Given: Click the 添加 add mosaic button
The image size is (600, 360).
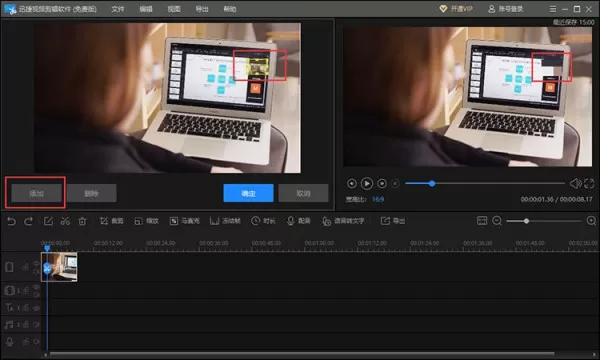Looking at the screenshot, I should click(x=36, y=194).
